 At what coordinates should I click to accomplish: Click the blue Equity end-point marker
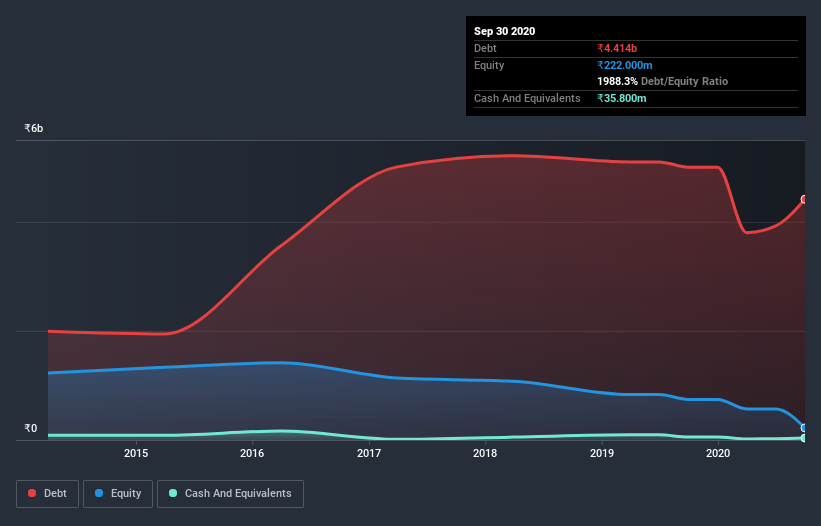click(x=804, y=428)
